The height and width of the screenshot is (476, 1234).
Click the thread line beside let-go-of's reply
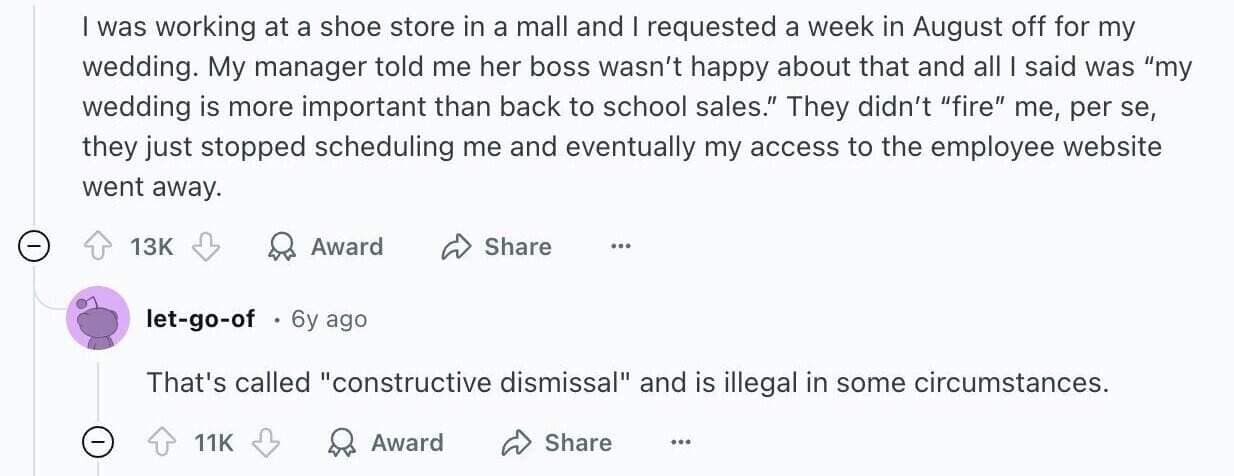(97, 385)
